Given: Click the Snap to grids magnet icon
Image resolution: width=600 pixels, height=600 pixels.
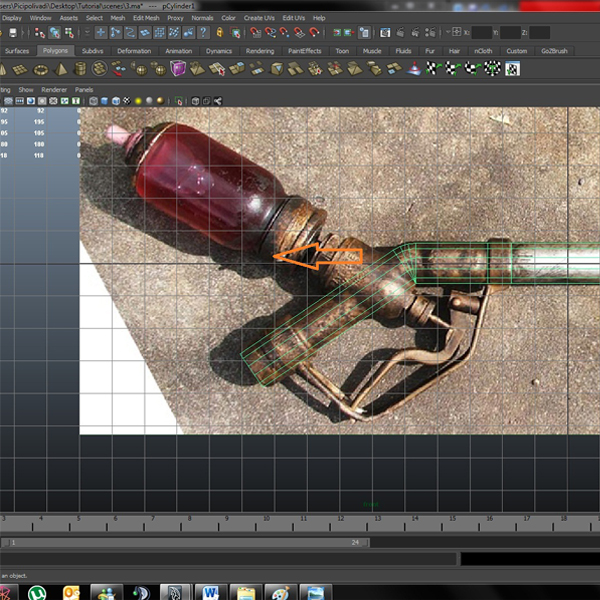Looking at the screenshot, I should (x=255, y=33).
